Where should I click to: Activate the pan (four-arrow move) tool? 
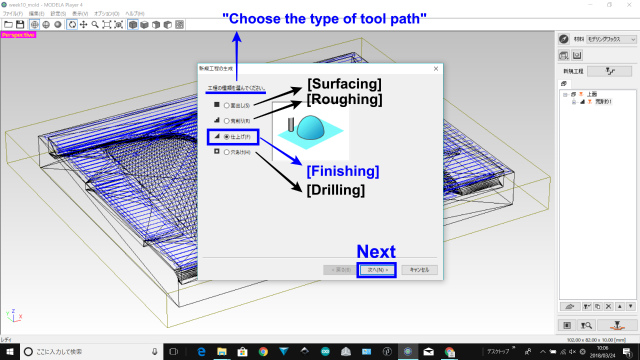pos(84,24)
